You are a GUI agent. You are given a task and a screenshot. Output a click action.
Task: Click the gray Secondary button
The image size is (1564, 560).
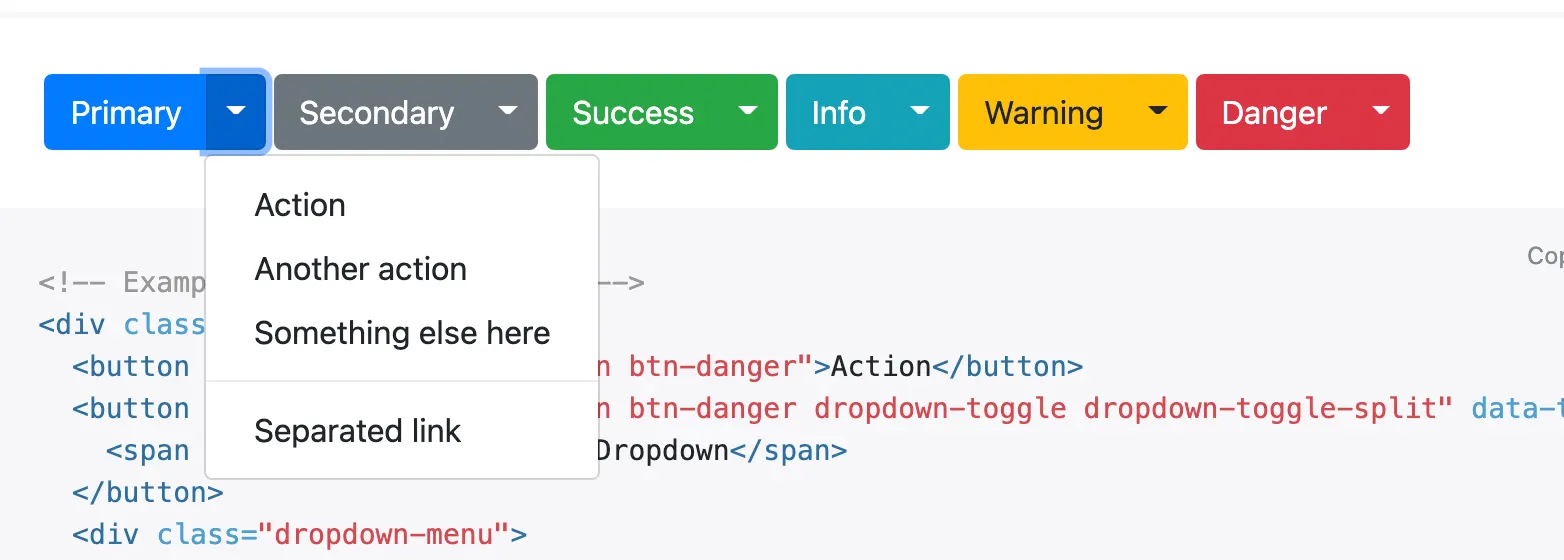(376, 112)
